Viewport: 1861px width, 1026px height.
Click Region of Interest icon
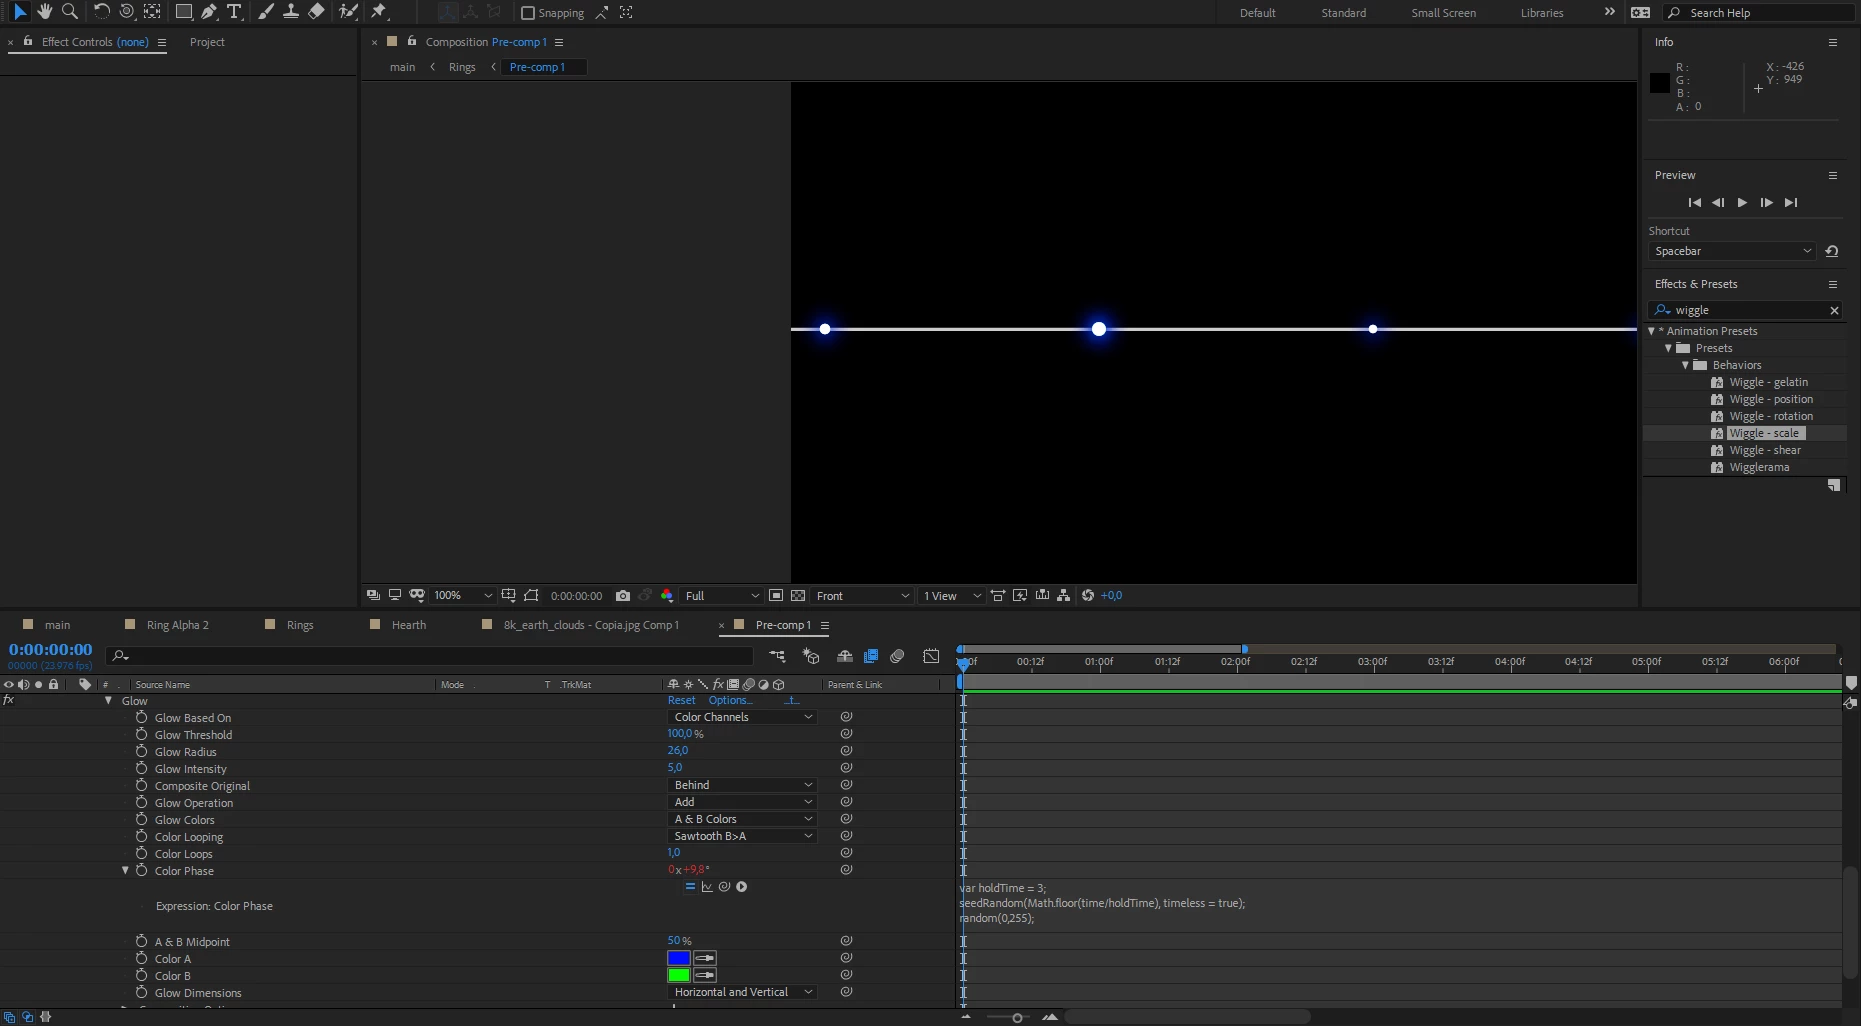pos(776,595)
